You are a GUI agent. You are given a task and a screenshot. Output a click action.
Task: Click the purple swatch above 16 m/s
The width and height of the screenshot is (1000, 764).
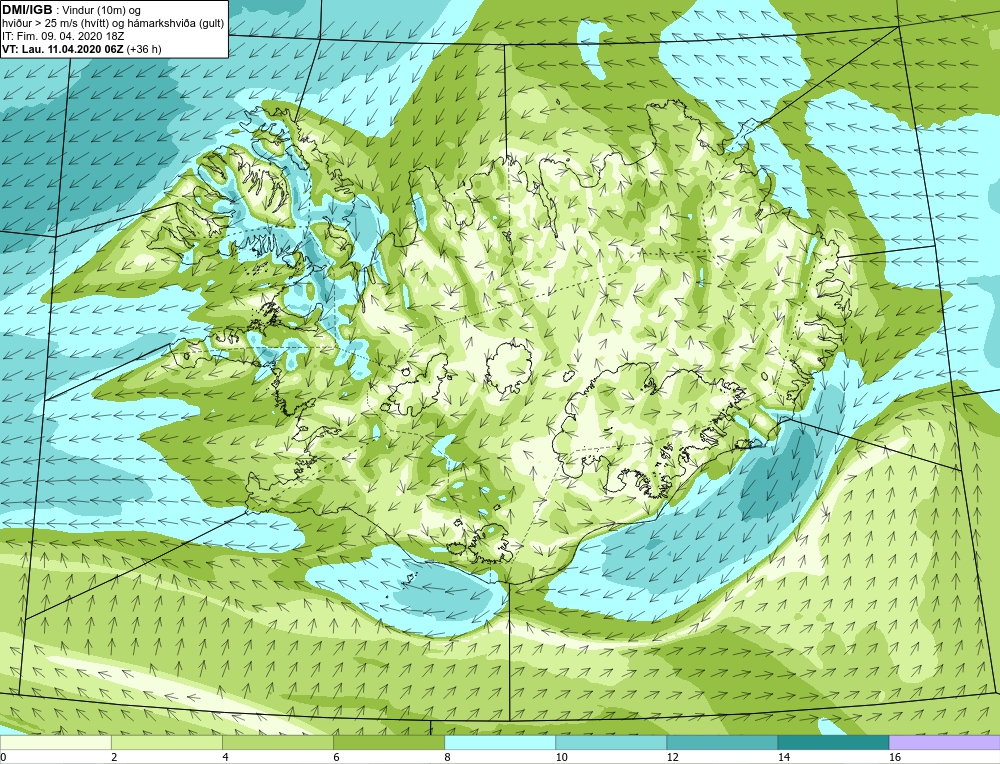(x=945, y=742)
